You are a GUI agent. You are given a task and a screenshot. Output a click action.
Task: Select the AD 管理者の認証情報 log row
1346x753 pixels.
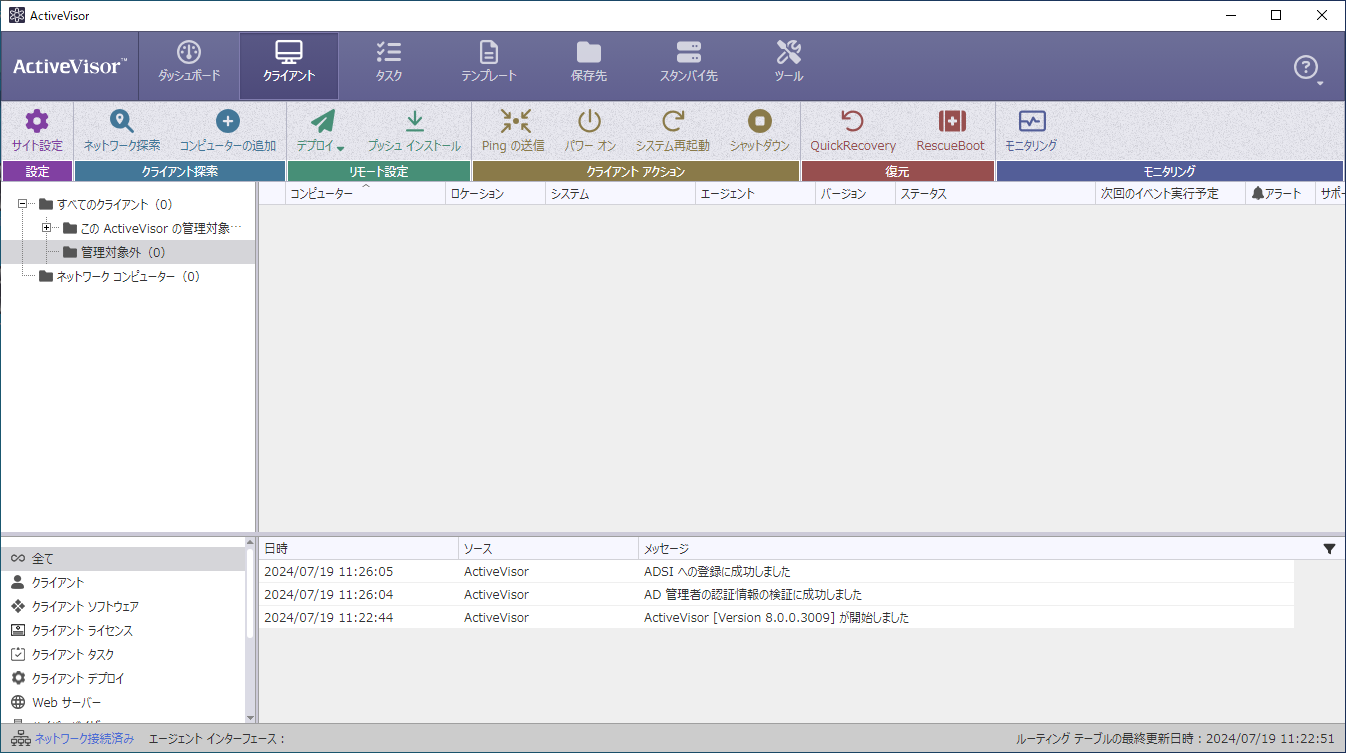[776, 595]
